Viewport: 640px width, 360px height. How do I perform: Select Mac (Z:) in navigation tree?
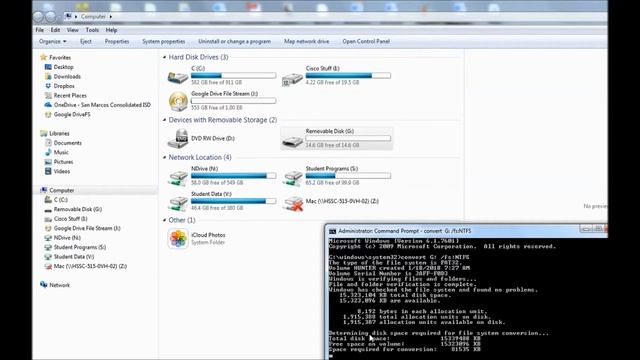[90, 266]
